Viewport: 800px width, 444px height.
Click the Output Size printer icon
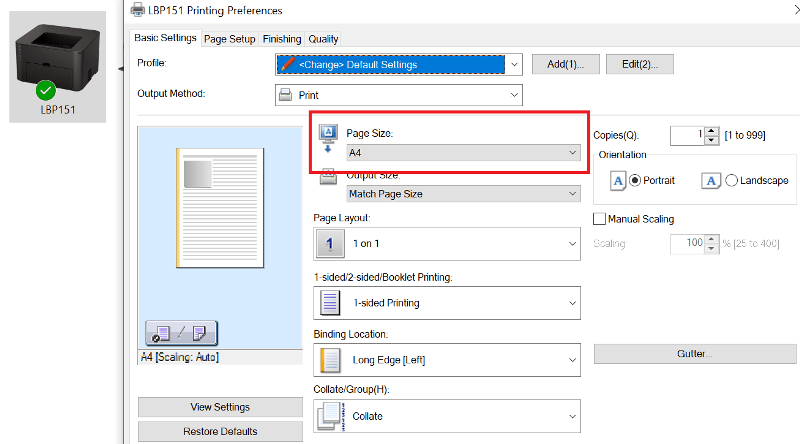pos(328,177)
